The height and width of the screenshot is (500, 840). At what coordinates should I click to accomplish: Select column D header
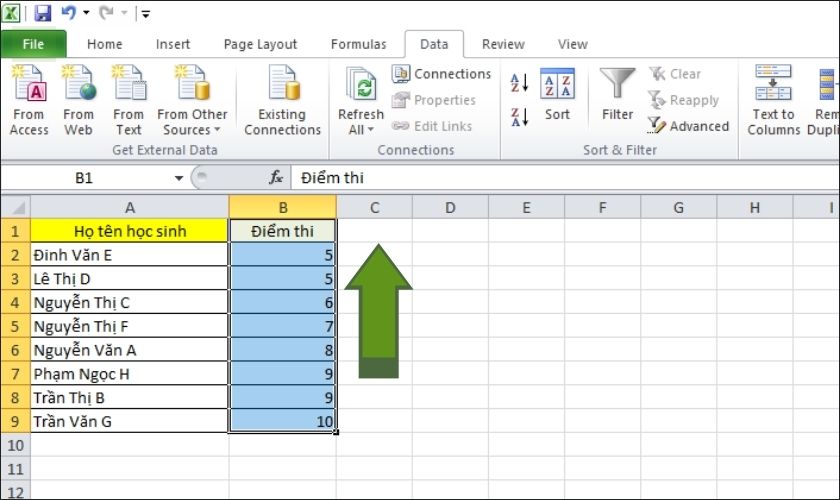point(450,207)
